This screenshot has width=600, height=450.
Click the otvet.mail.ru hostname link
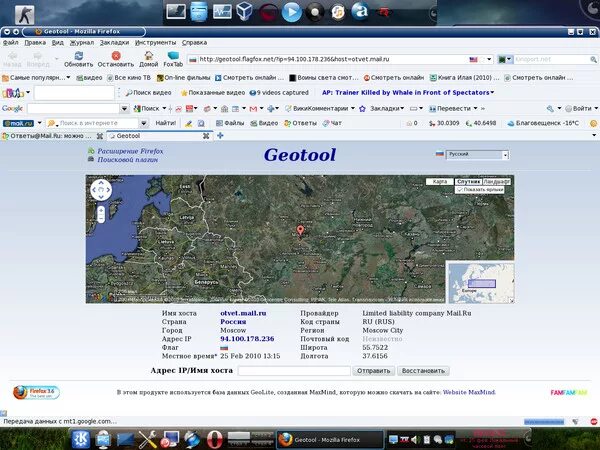click(243, 313)
